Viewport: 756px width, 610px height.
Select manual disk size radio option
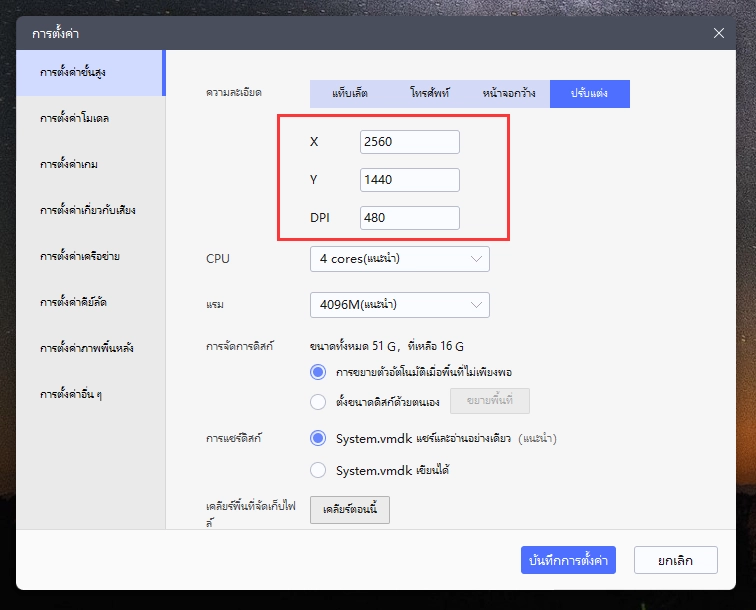point(319,402)
